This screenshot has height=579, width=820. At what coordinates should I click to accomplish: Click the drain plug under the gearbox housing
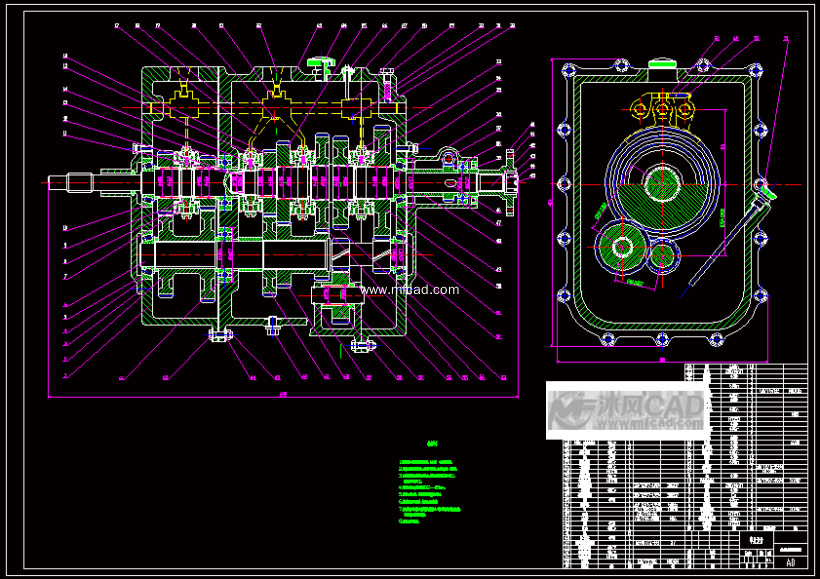pos(219,334)
